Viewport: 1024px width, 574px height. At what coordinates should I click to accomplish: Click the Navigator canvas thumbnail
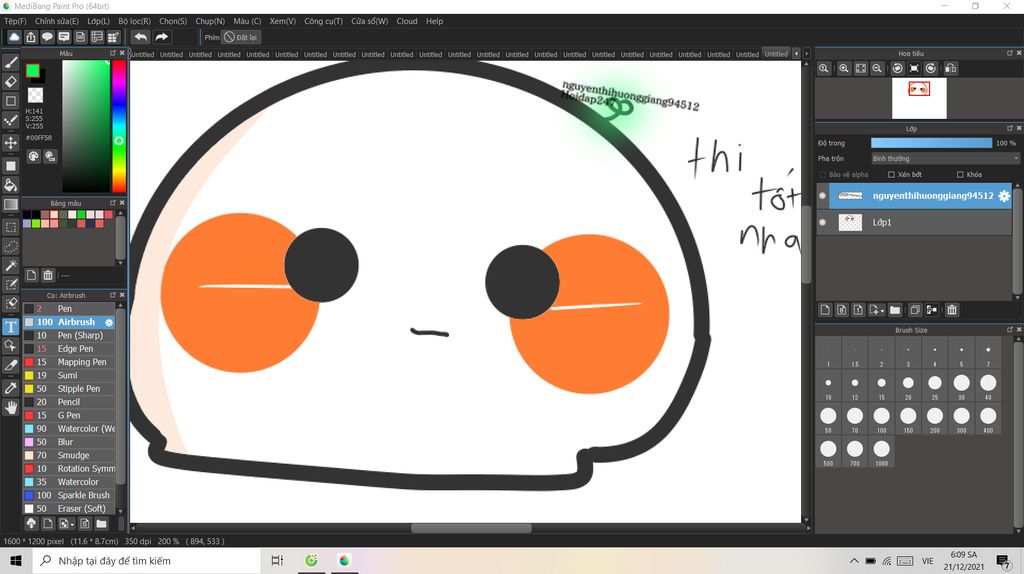tap(919, 98)
